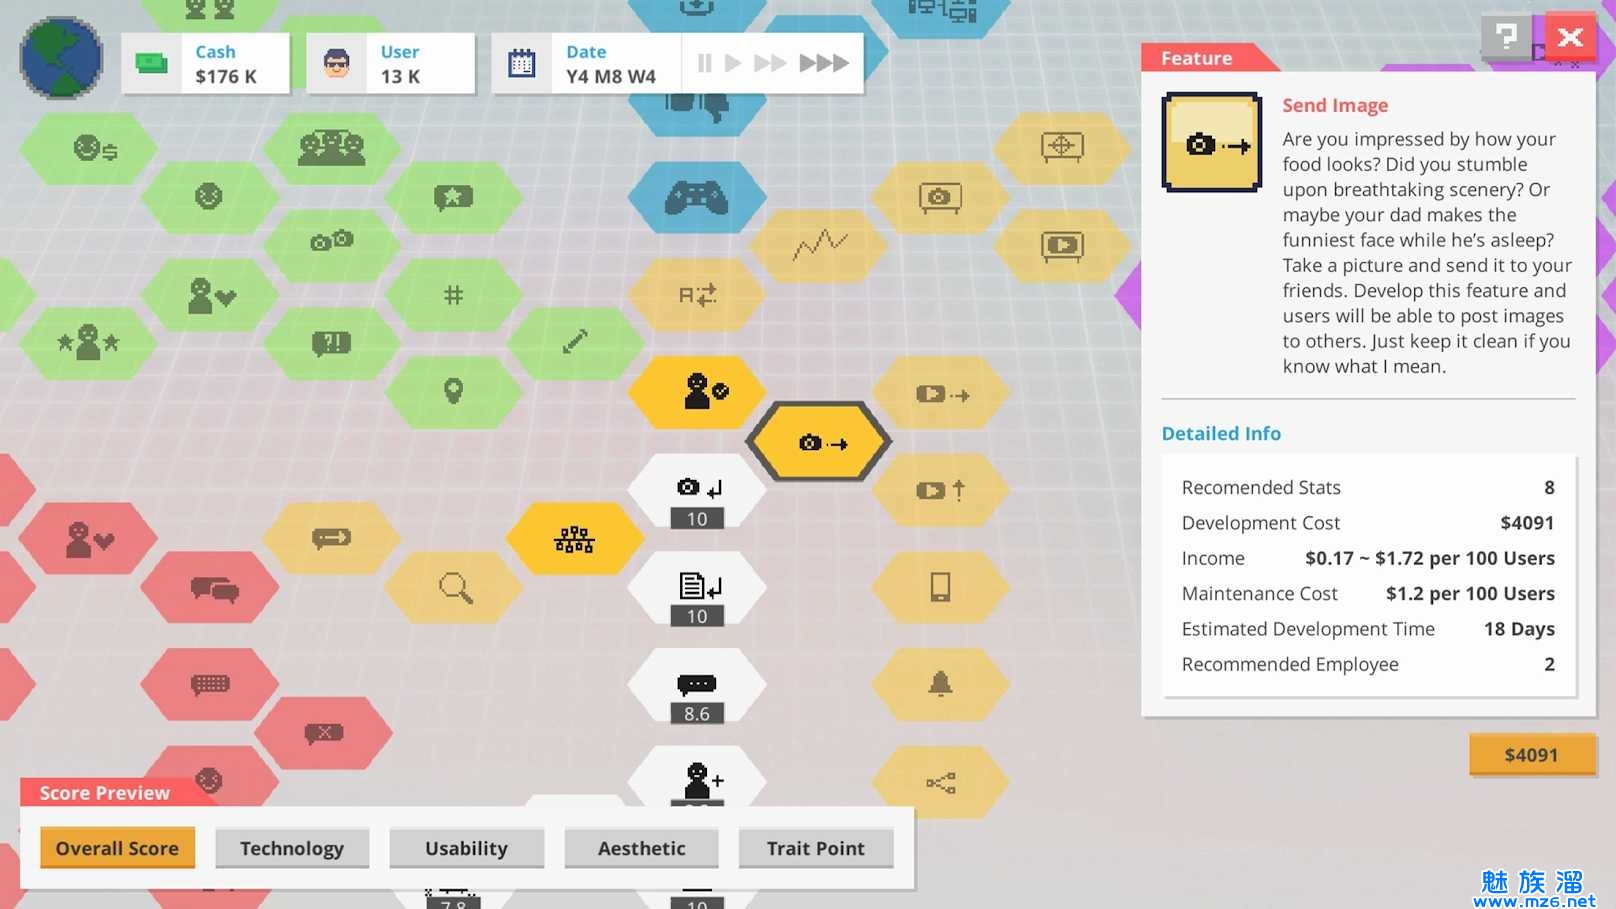Image resolution: width=1616 pixels, height=909 pixels.
Task: Set game speed to normal play
Action: 733,63
